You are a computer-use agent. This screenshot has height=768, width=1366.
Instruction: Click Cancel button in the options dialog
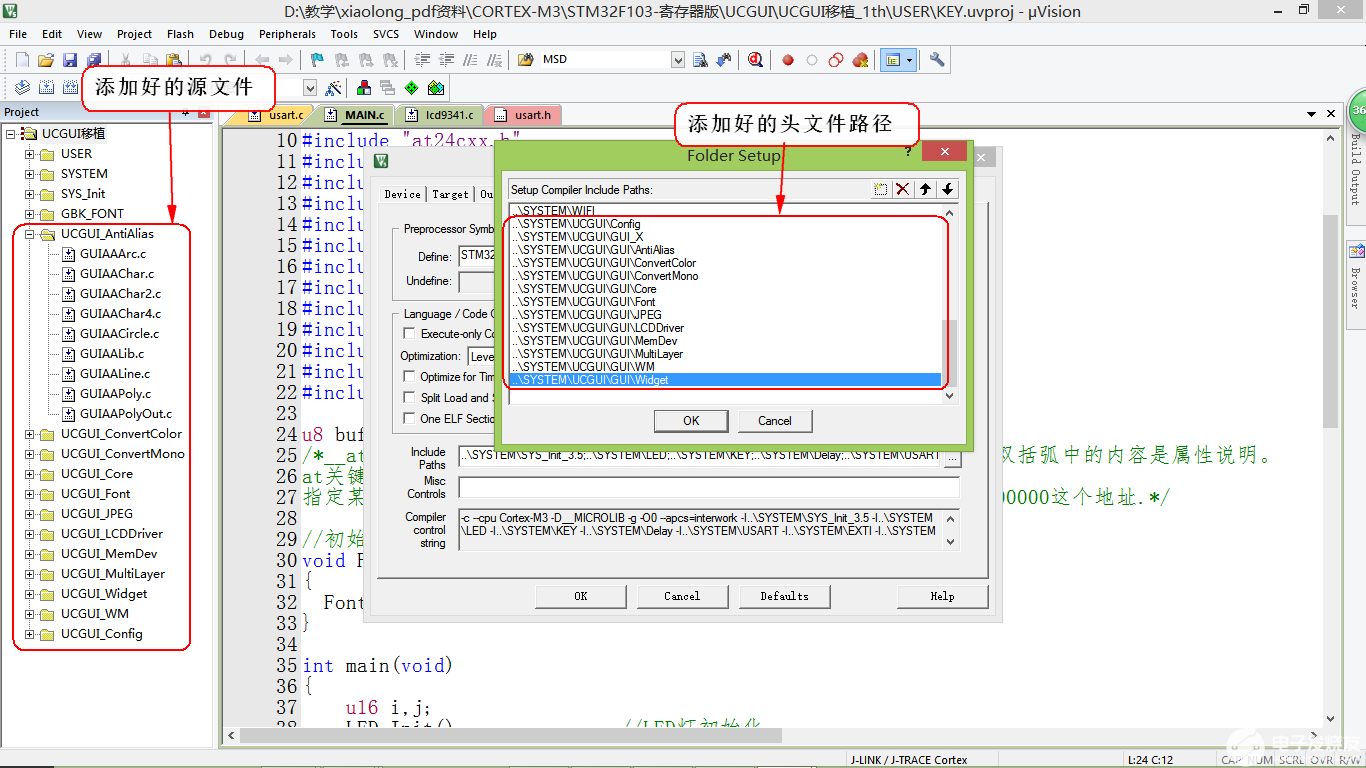tap(682, 596)
